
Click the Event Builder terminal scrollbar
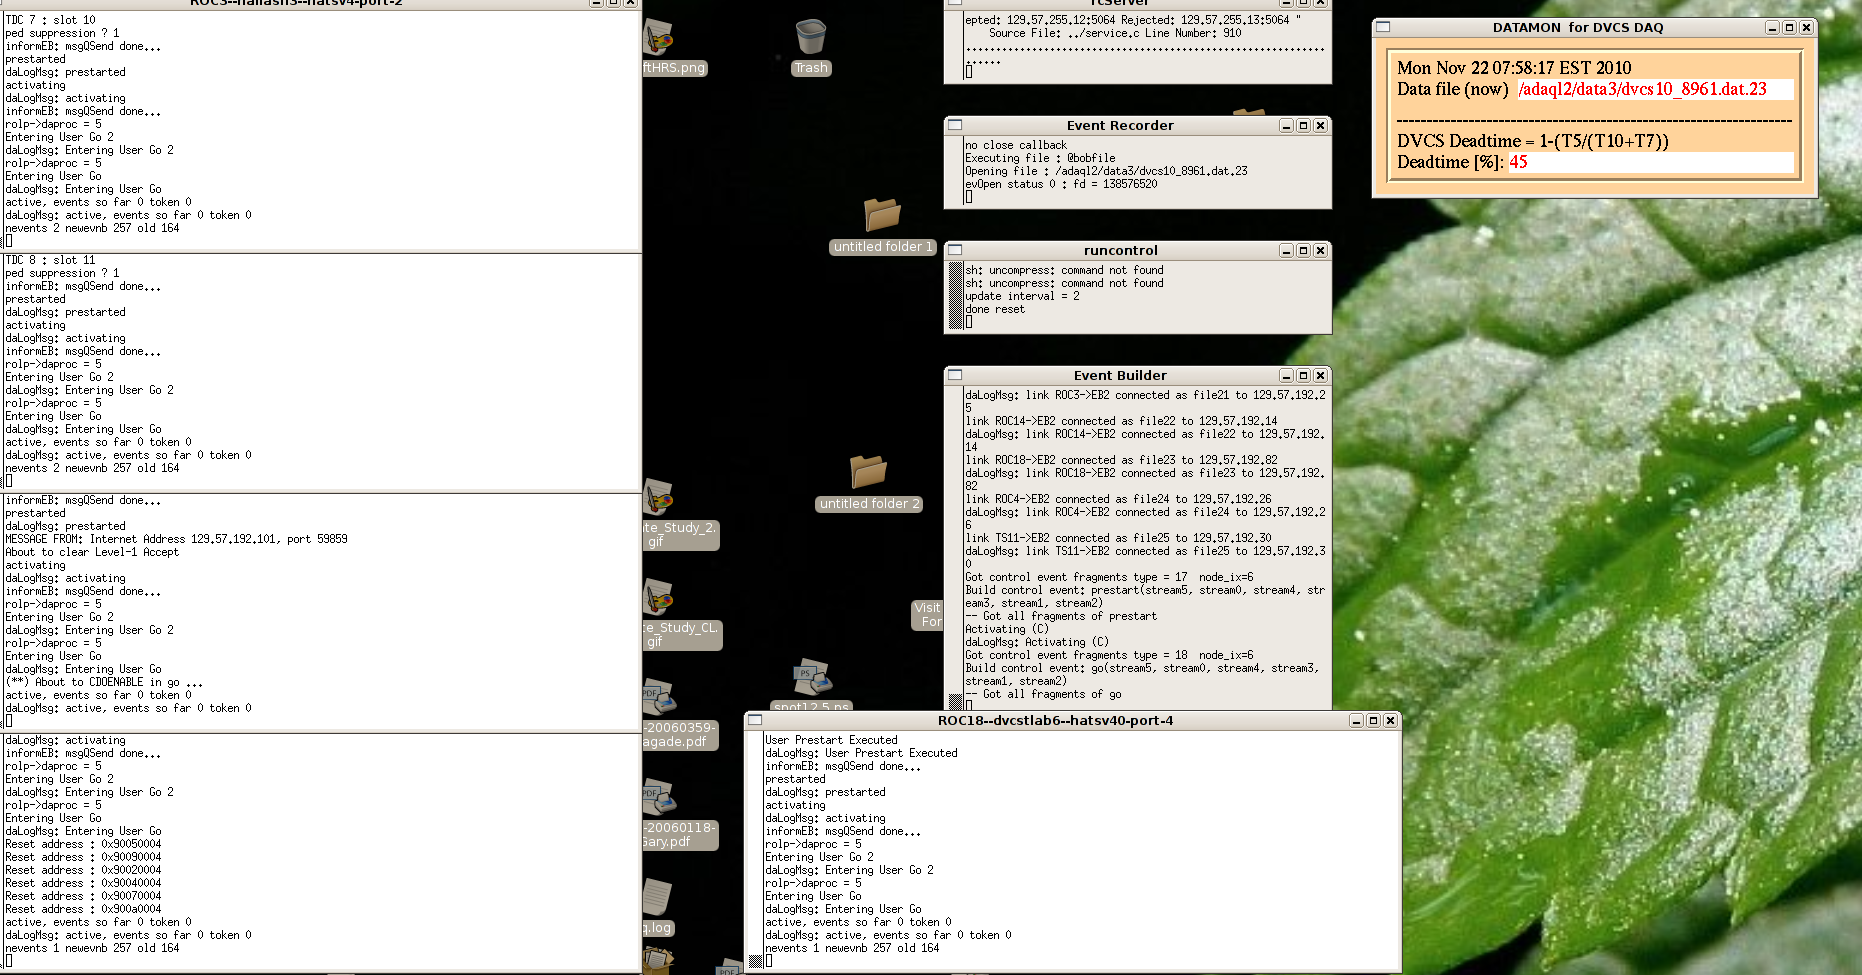[955, 548]
